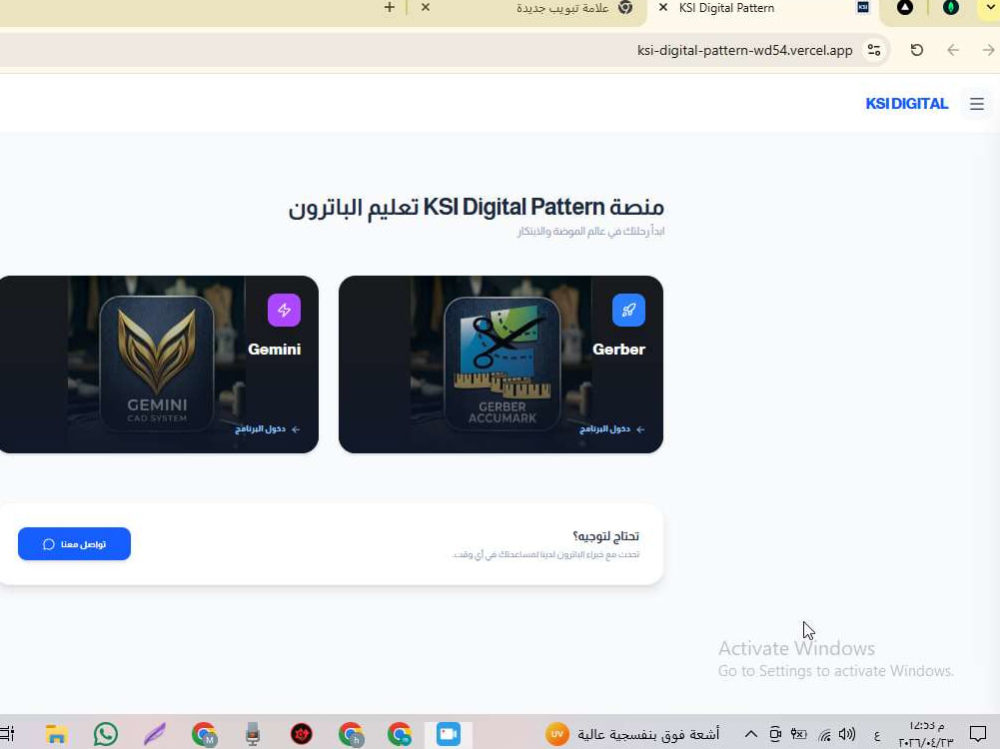Image resolution: width=1000 pixels, height=749 pixels.
Task: Switch keyboard language indicator in tray
Action: 877,736
